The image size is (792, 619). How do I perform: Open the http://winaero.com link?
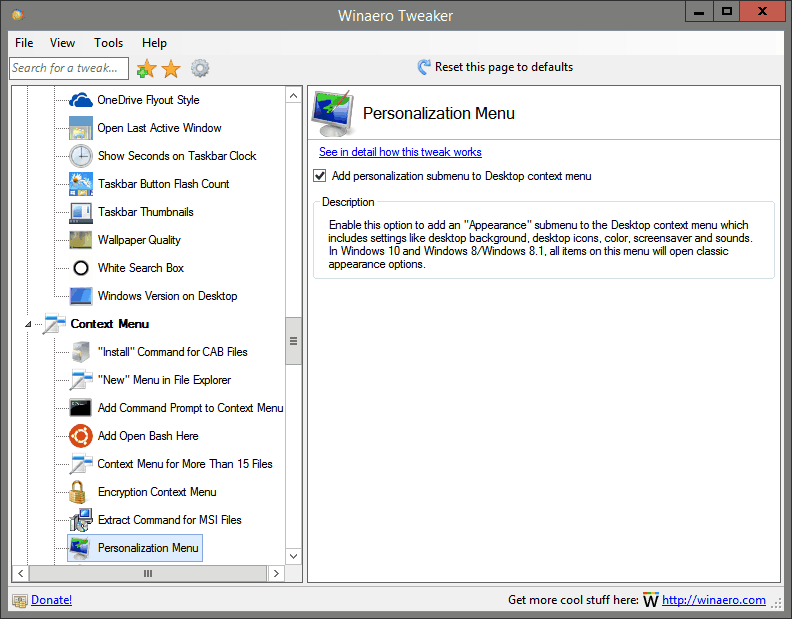tap(714, 600)
